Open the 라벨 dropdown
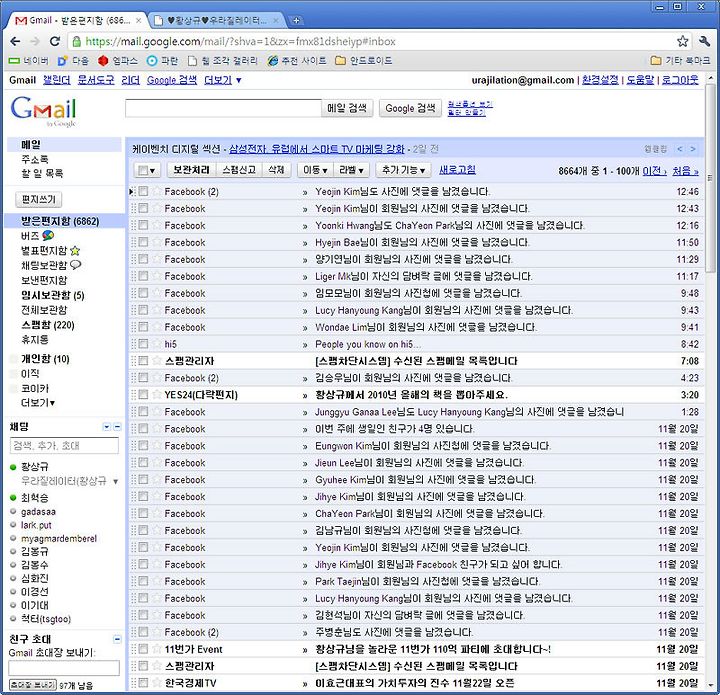The image size is (720, 695). pyautogui.click(x=351, y=170)
